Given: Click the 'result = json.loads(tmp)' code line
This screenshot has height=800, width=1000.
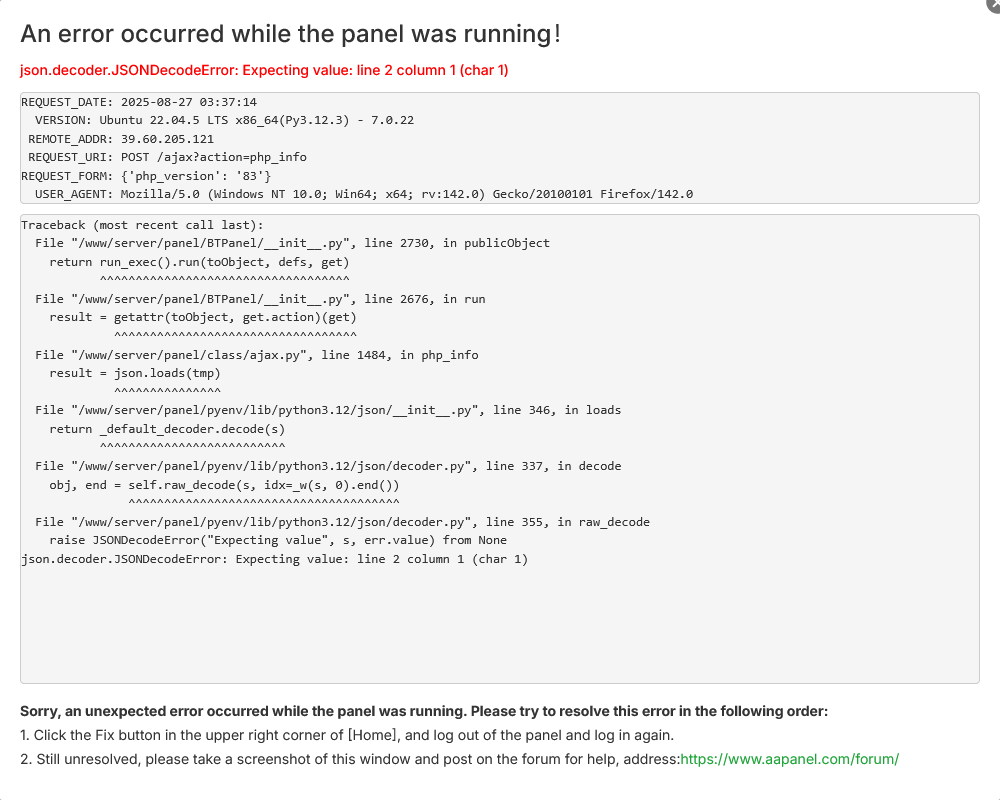Looking at the screenshot, I should click(135, 373).
